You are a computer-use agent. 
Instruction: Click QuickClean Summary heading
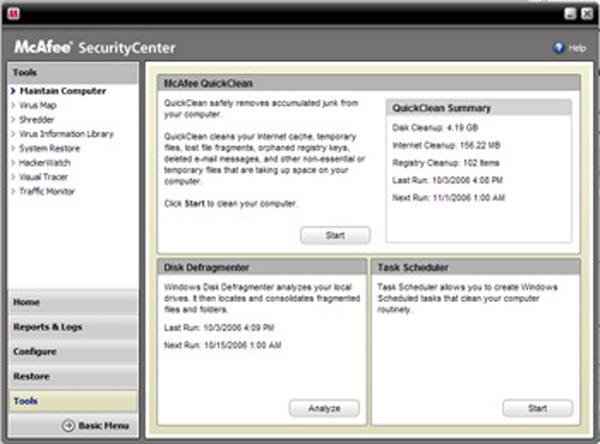click(441, 108)
